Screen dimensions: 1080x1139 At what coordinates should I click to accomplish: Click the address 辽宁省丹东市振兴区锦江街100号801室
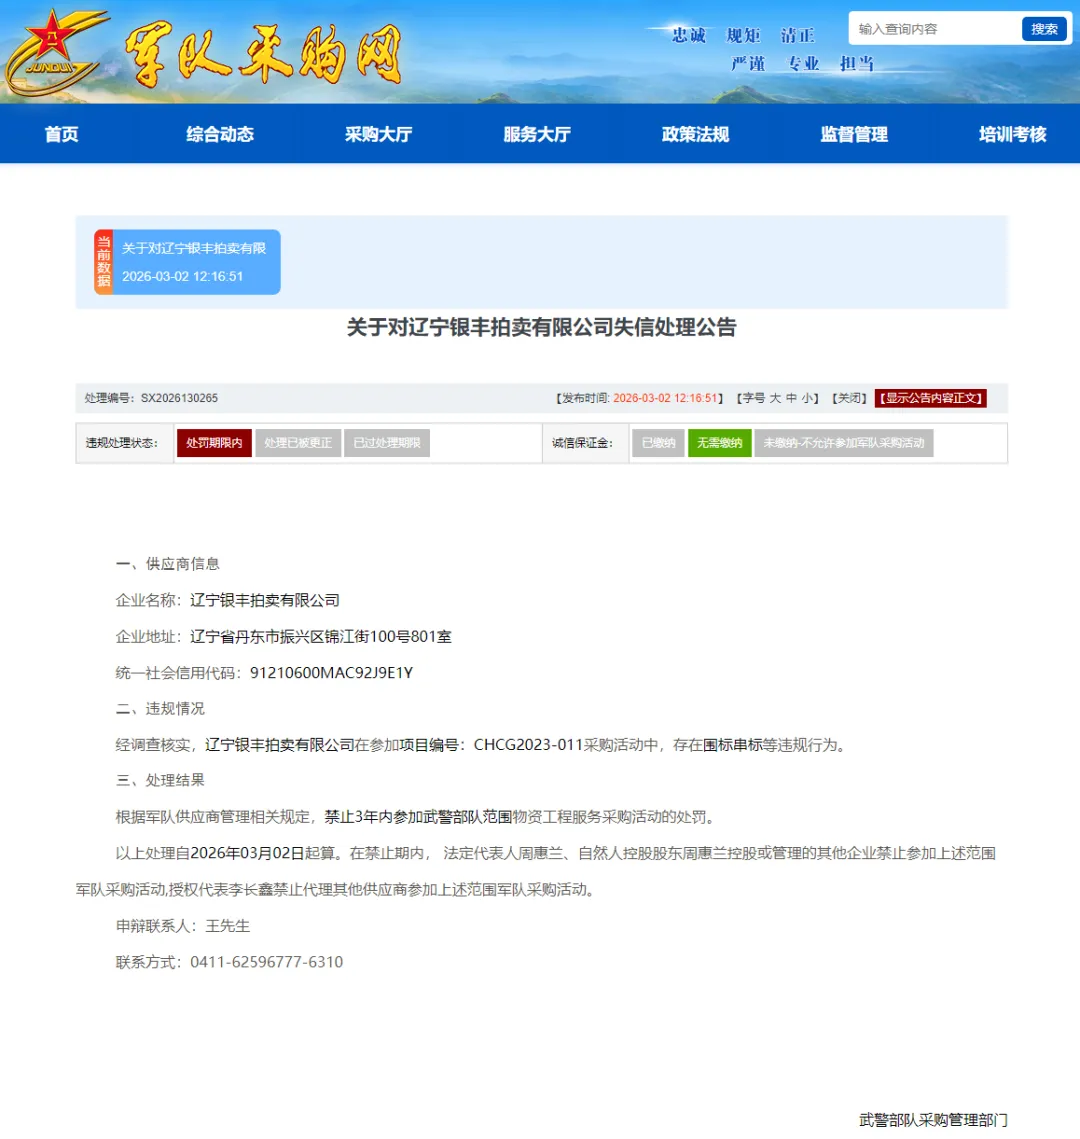click(321, 636)
